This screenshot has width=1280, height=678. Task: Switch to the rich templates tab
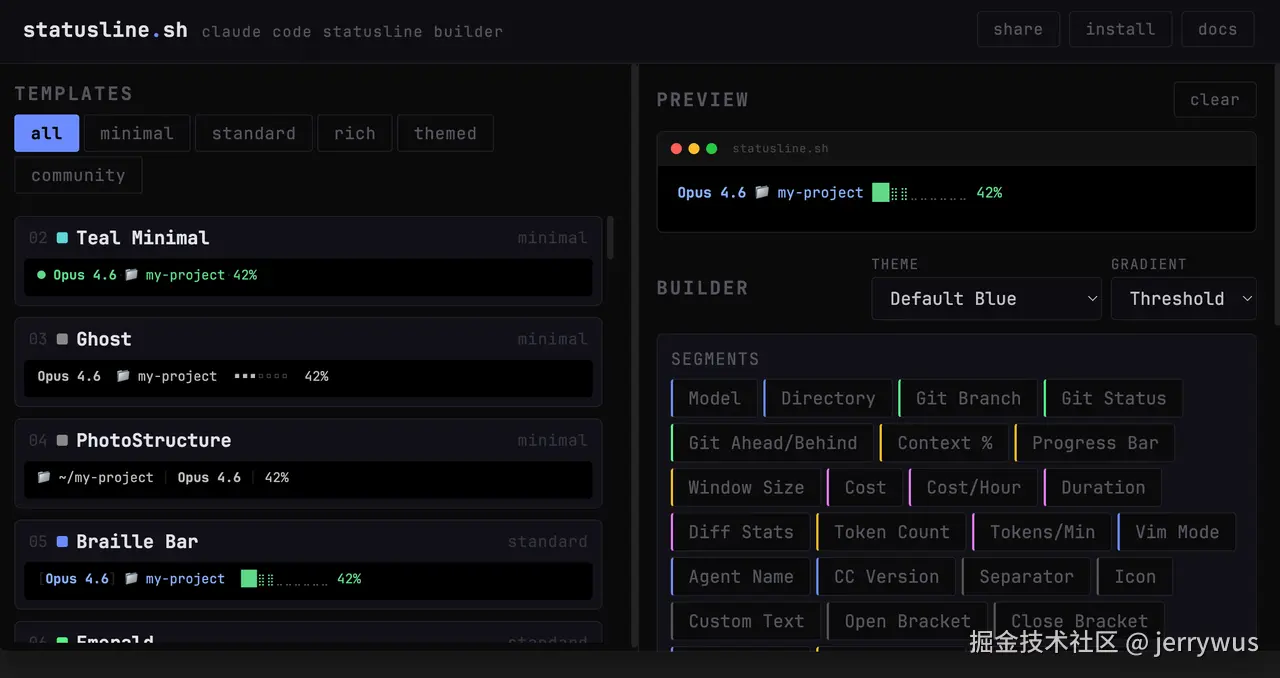tap(355, 133)
